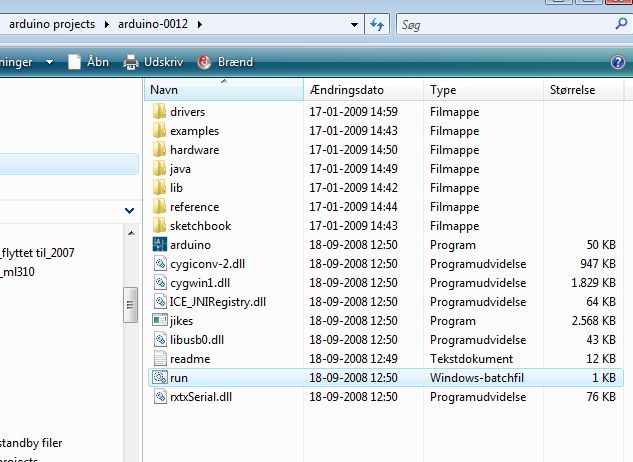This screenshot has height=462, width=633.
Task: Select the '_ml310' folder tree item
Action: (18, 272)
